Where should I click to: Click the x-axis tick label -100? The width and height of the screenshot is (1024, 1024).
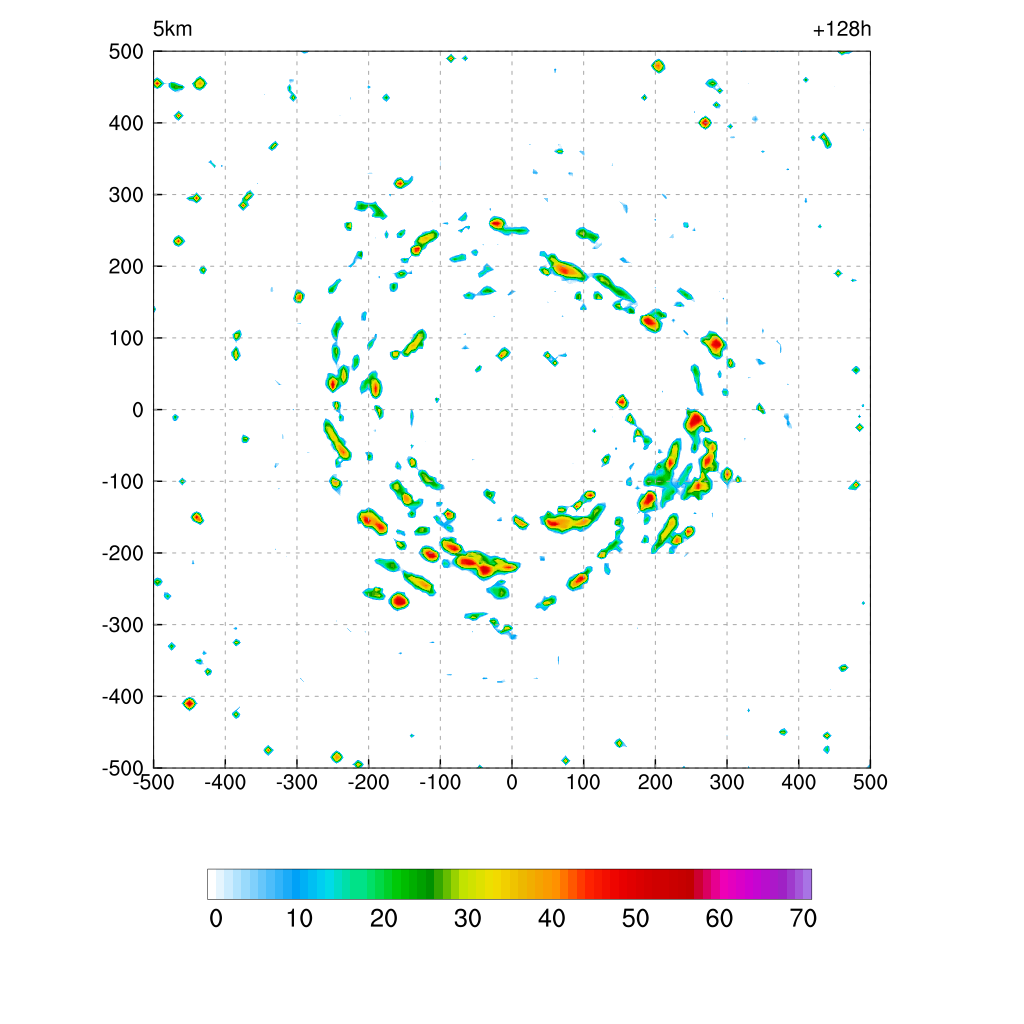coord(440,782)
